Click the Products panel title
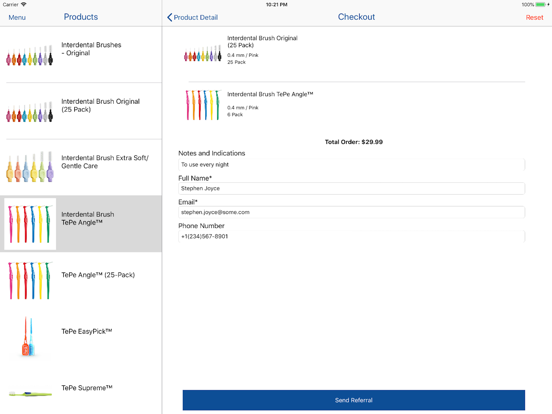 (81, 17)
